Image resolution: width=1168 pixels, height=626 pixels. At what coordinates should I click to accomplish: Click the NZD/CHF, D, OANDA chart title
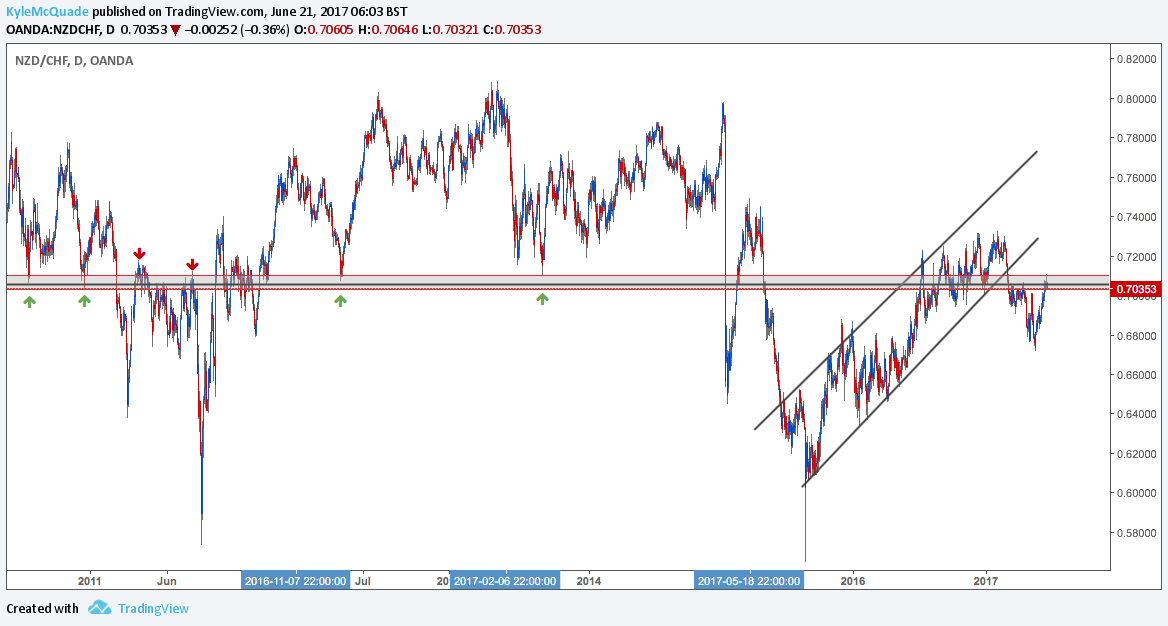[x=74, y=60]
